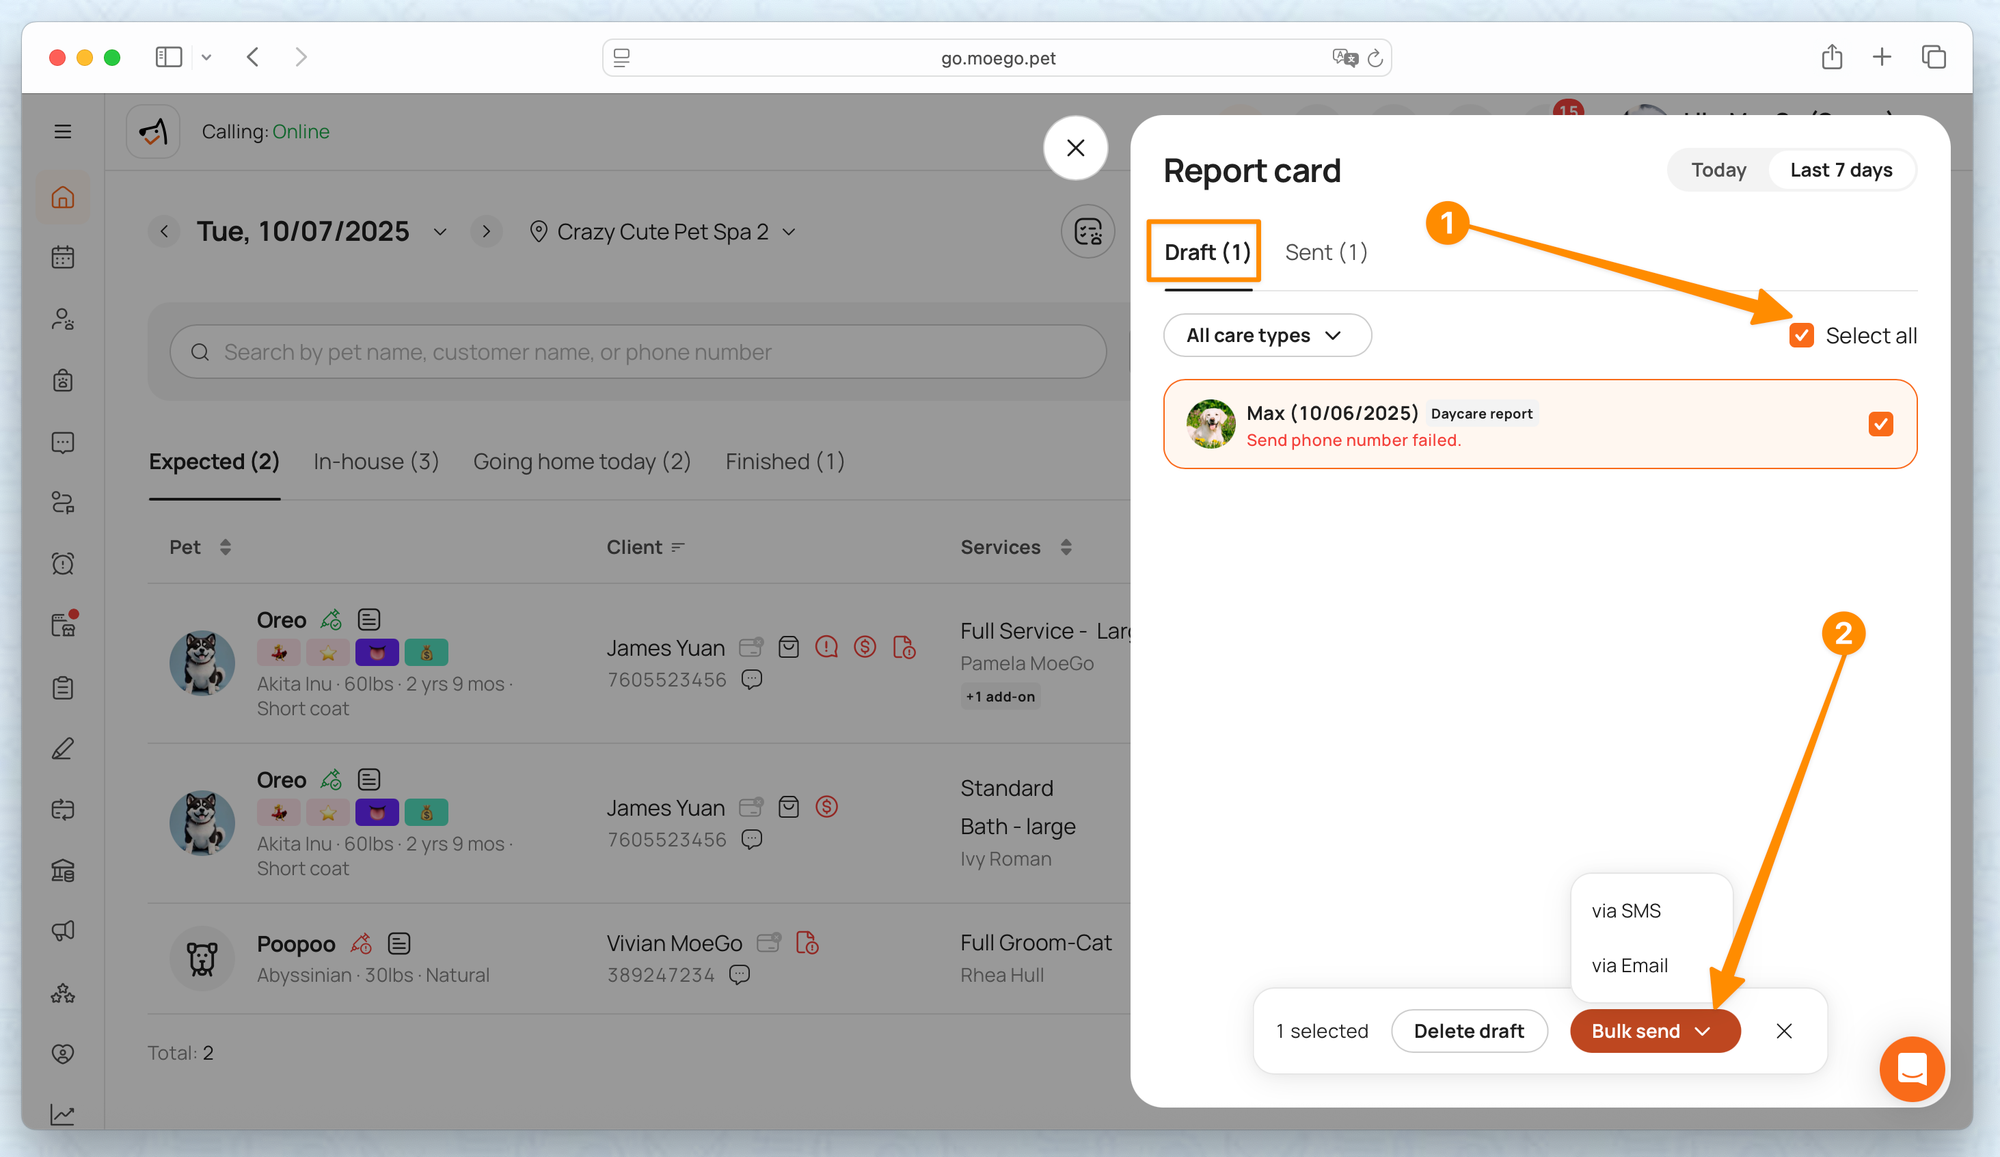Open the reports chart icon in sidebar
This screenshot has height=1157, width=2000.
pos(63,1114)
